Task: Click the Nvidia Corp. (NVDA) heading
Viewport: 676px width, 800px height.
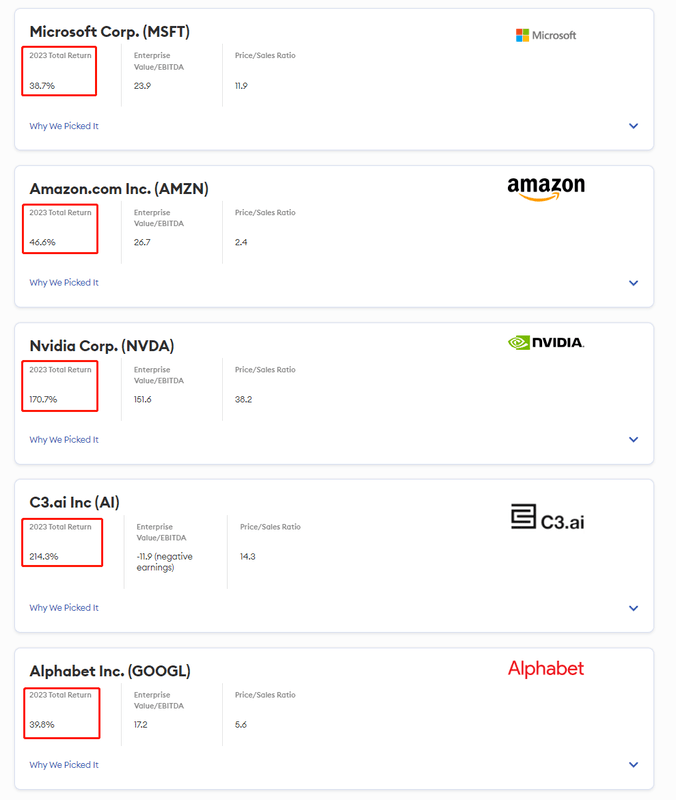Action: pyautogui.click(x=101, y=346)
